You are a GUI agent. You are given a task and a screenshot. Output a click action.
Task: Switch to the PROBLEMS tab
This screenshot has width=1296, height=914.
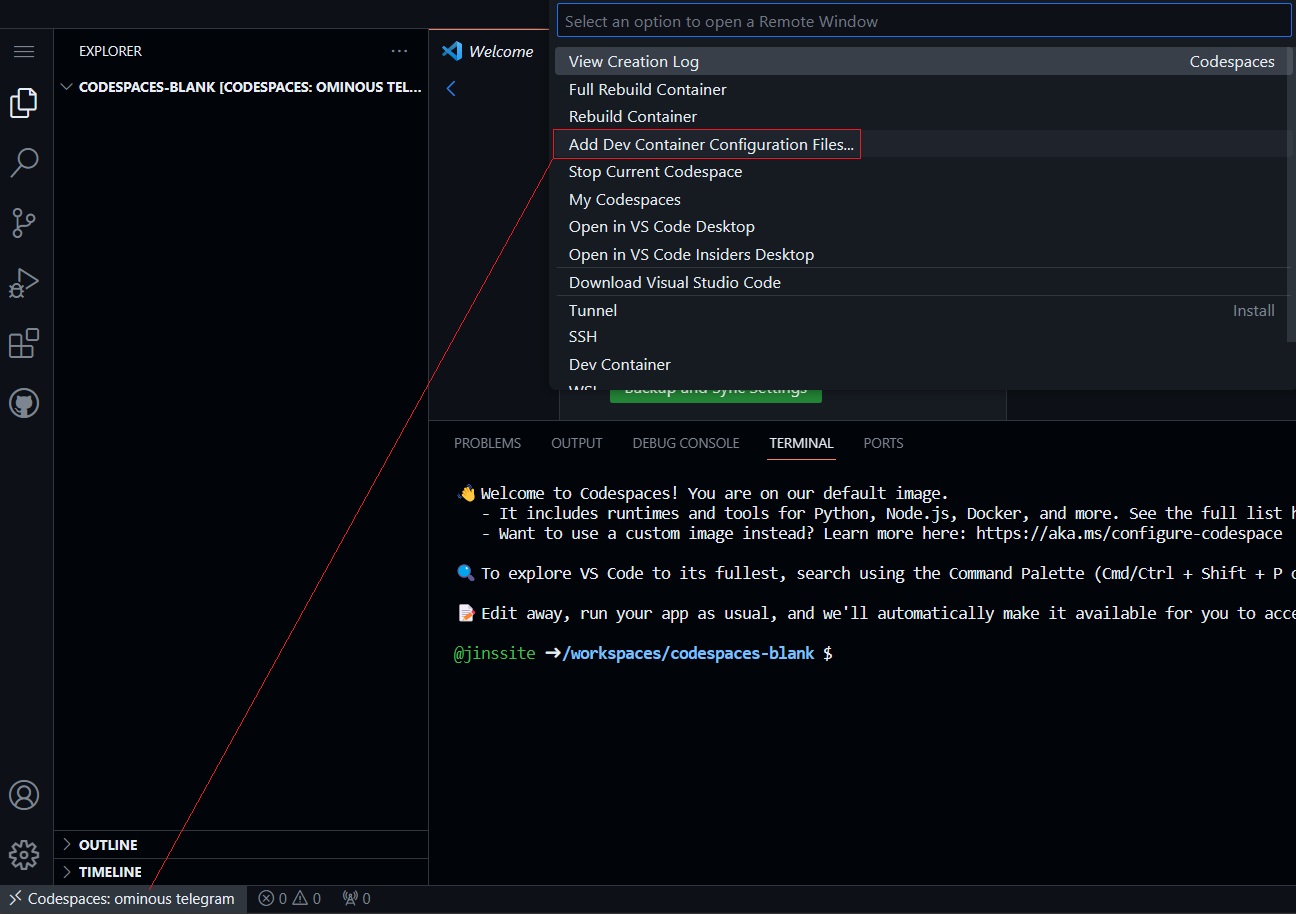[x=487, y=443]
